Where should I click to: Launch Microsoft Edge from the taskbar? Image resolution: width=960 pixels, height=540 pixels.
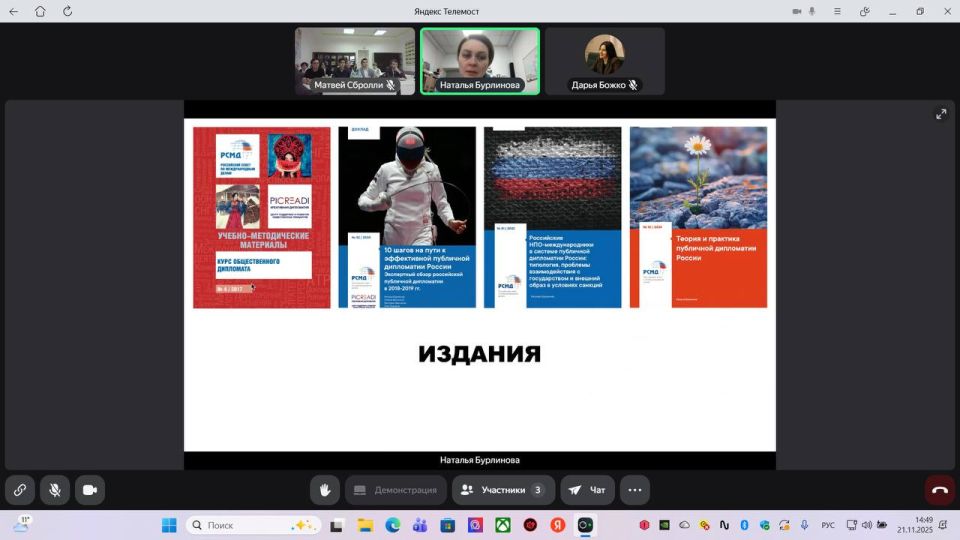pos(392,525)
